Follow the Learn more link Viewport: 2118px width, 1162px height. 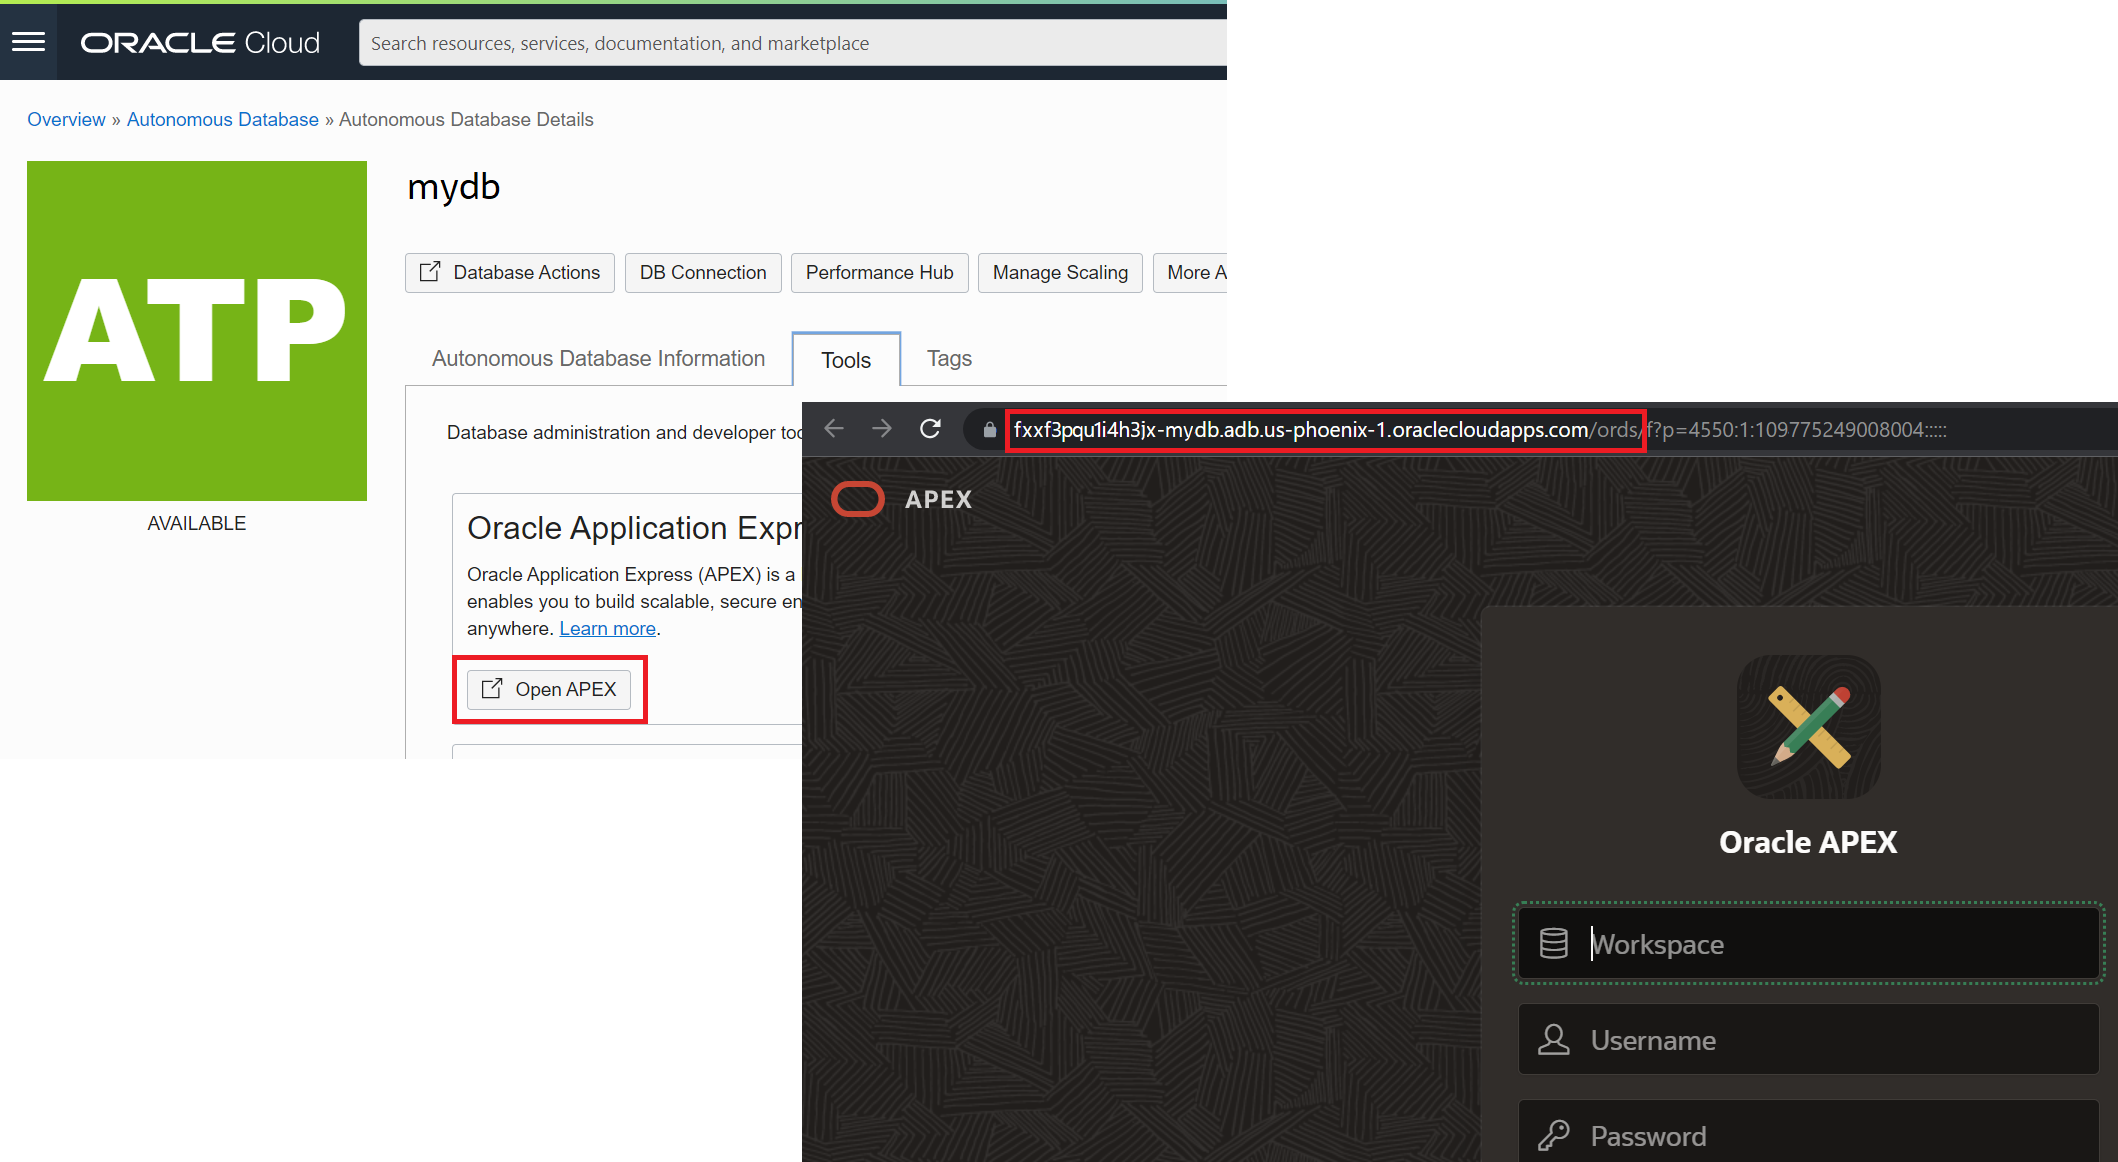pyautogui.click(x=607, y=629)
